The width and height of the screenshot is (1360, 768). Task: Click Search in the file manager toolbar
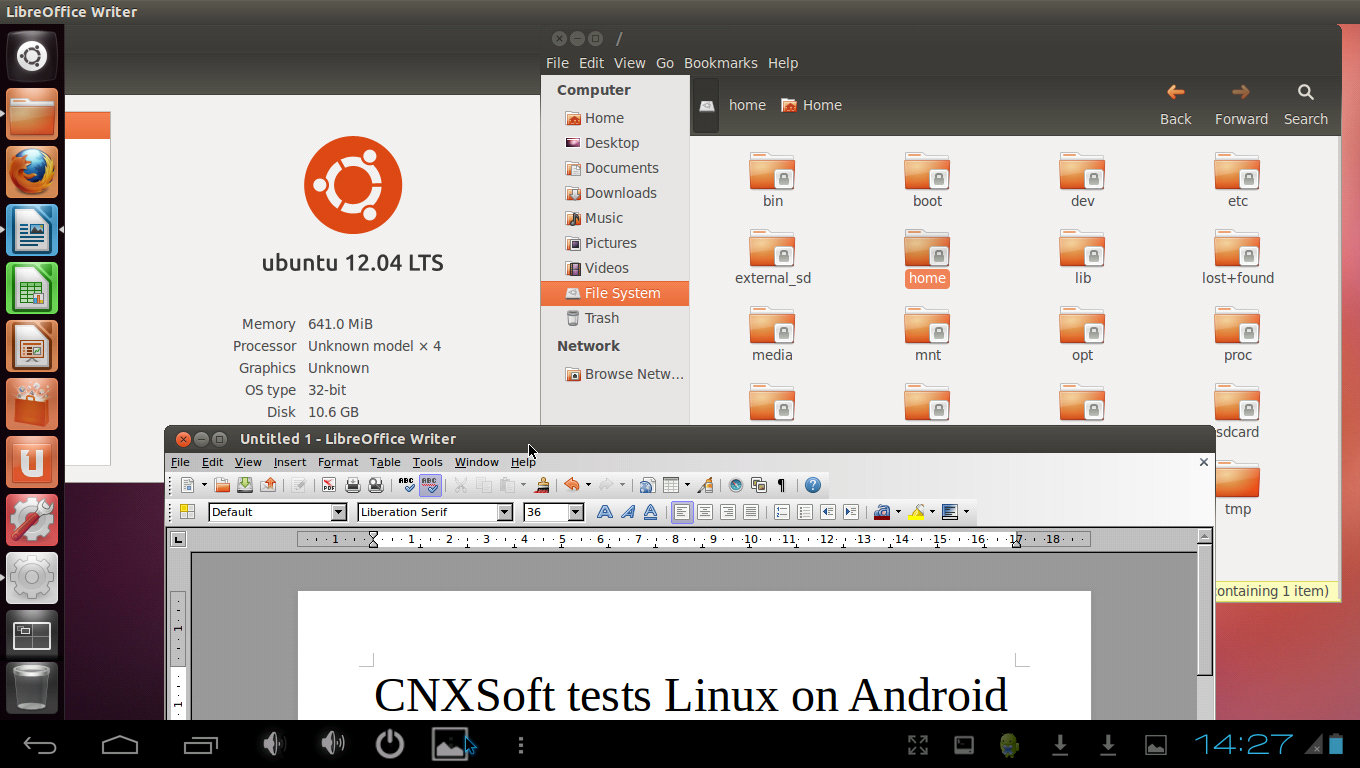[1306, 105]
